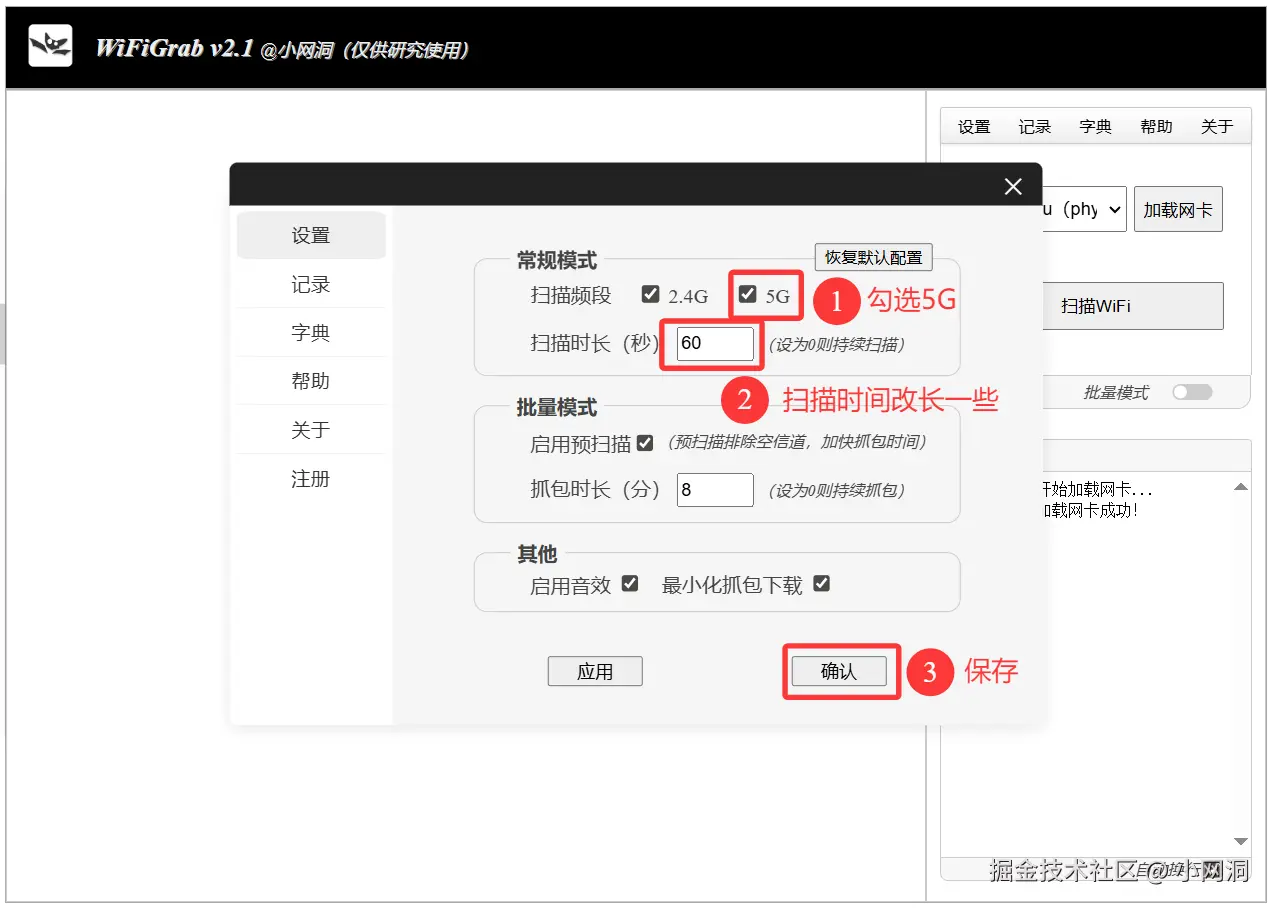The image size is (1274, 909).
Task: Click the 常规模式 section heading
Action: [557, 261]
